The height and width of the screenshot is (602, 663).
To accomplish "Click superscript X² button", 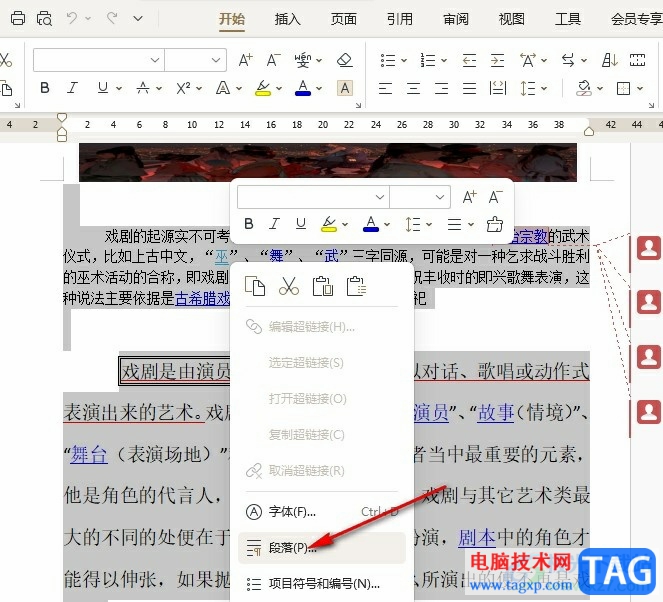I will click(183, 88).
